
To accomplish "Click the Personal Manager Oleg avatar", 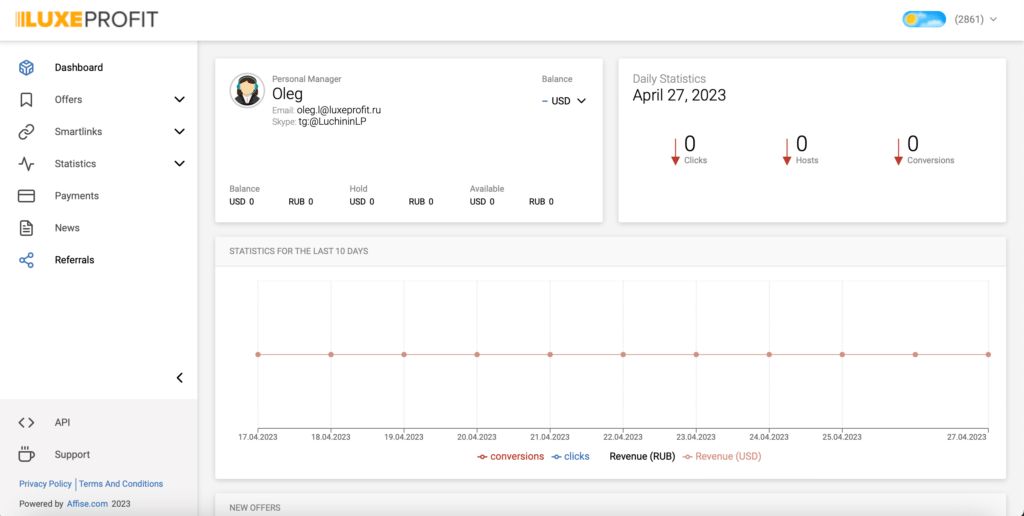I will coord(247,90).
